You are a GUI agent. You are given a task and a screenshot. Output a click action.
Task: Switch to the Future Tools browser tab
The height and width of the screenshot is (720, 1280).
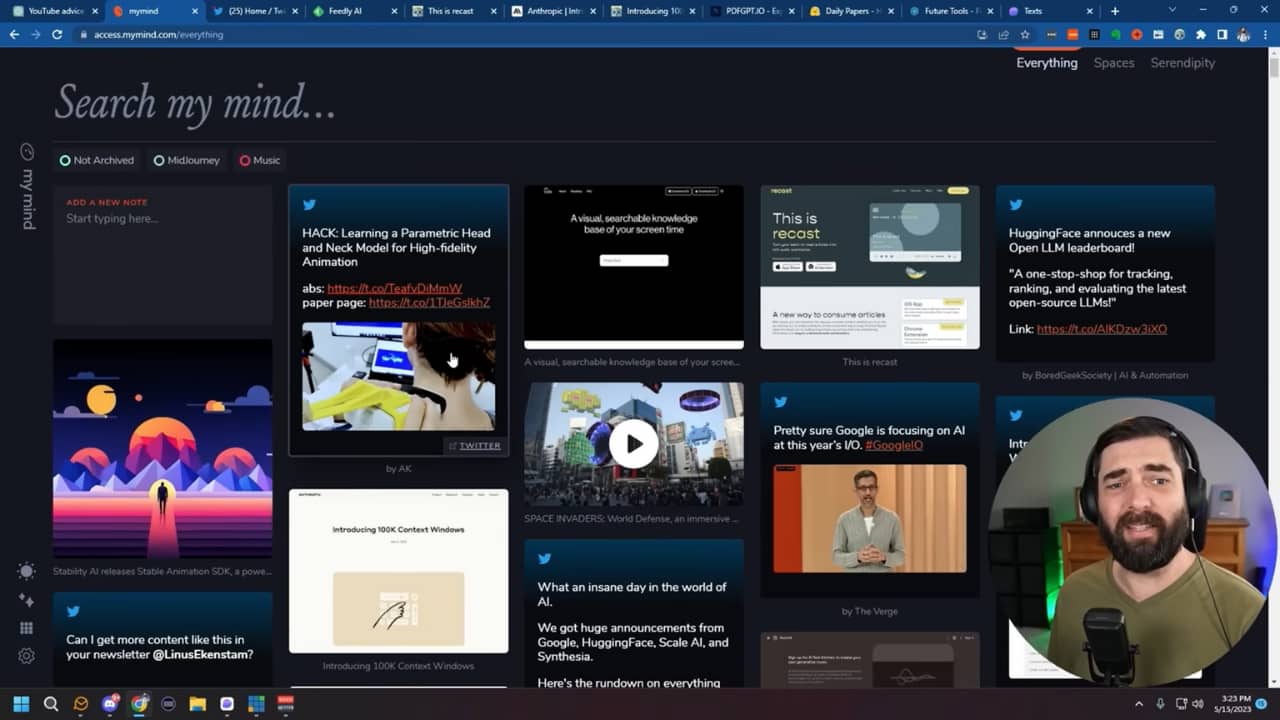[x=952, y=11]
